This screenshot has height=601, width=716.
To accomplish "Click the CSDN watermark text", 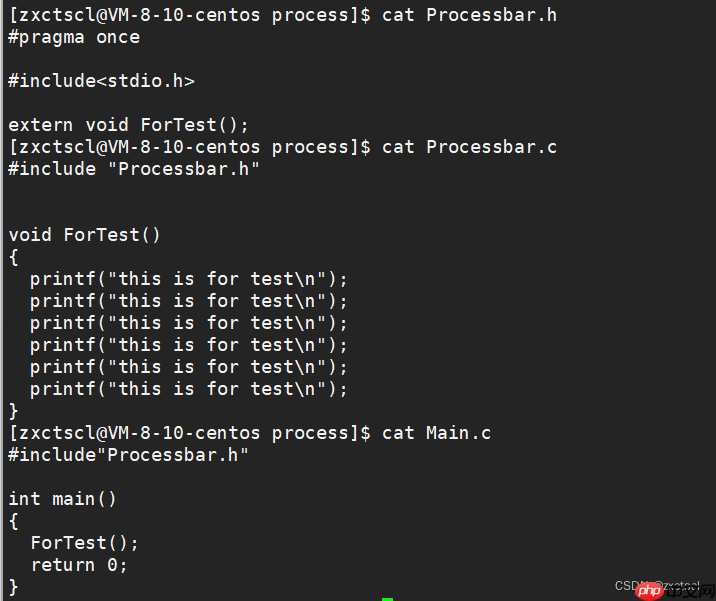I will pos(632,586).
